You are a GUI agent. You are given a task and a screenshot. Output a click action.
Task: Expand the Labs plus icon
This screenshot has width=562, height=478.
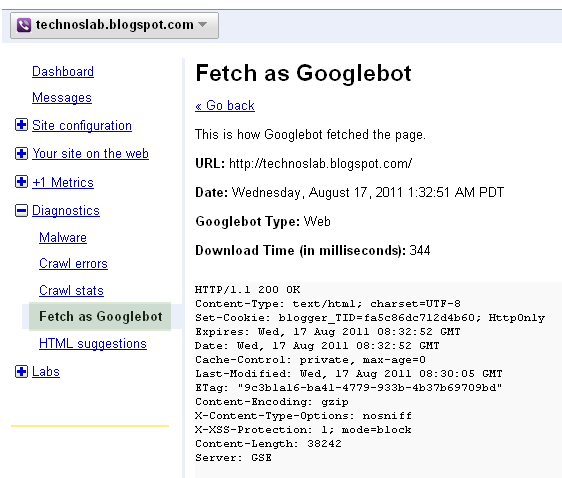click(21, 372)
